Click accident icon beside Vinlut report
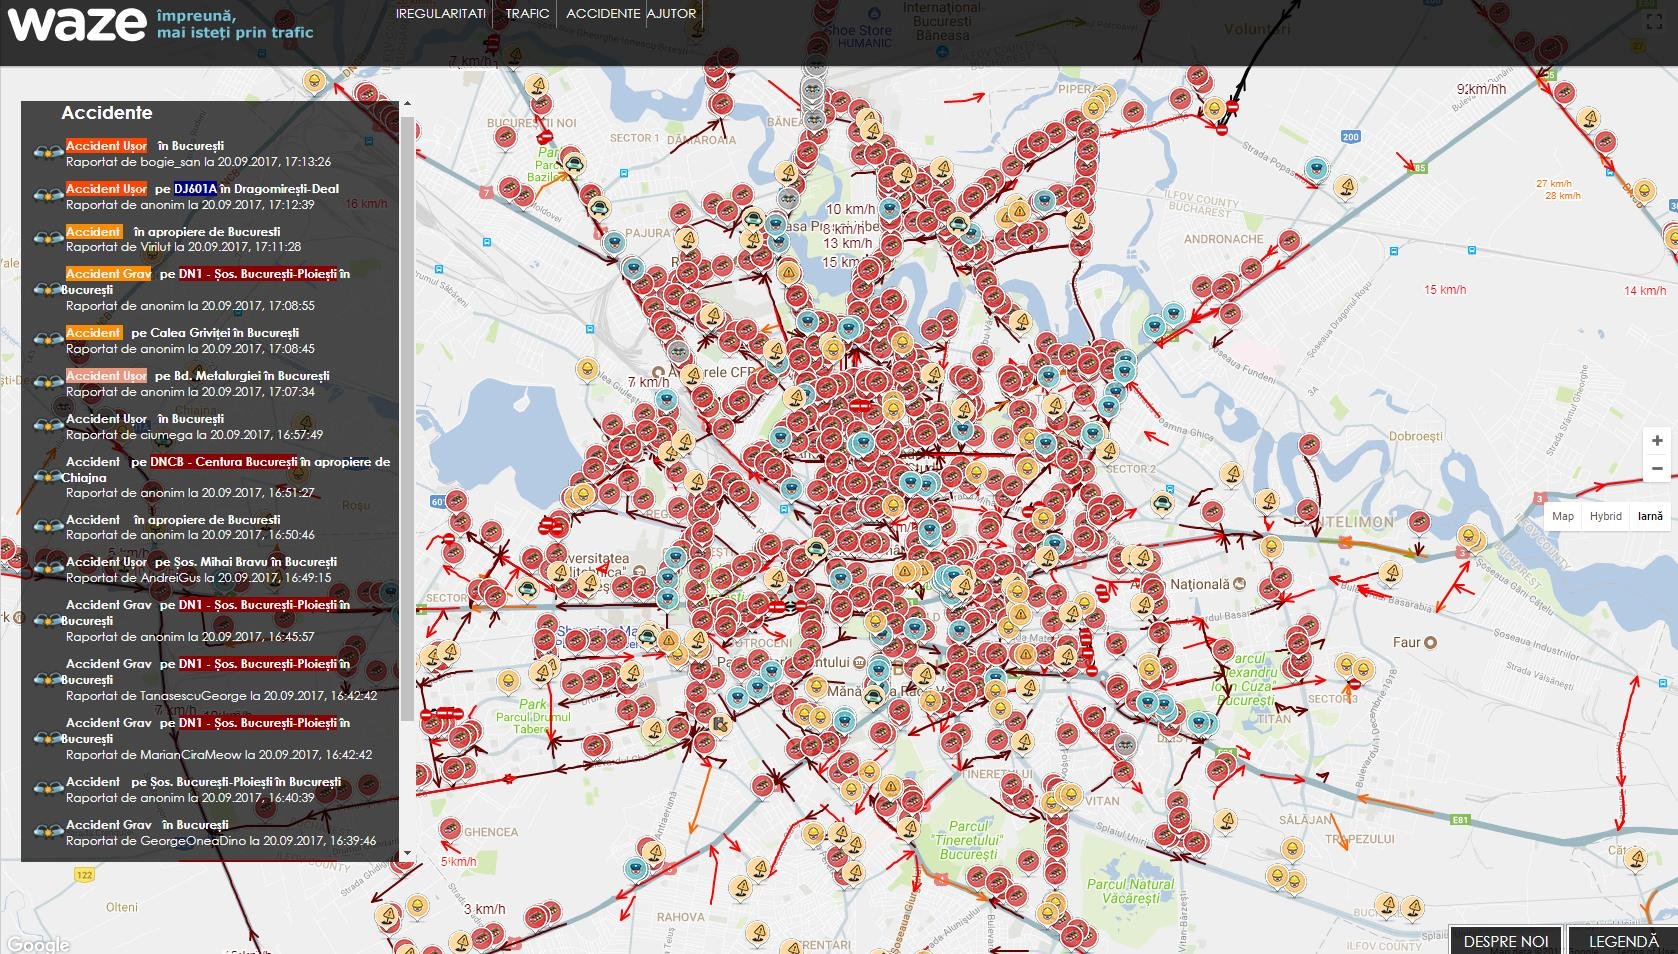1678x954 pixels. tap(48, 239)
